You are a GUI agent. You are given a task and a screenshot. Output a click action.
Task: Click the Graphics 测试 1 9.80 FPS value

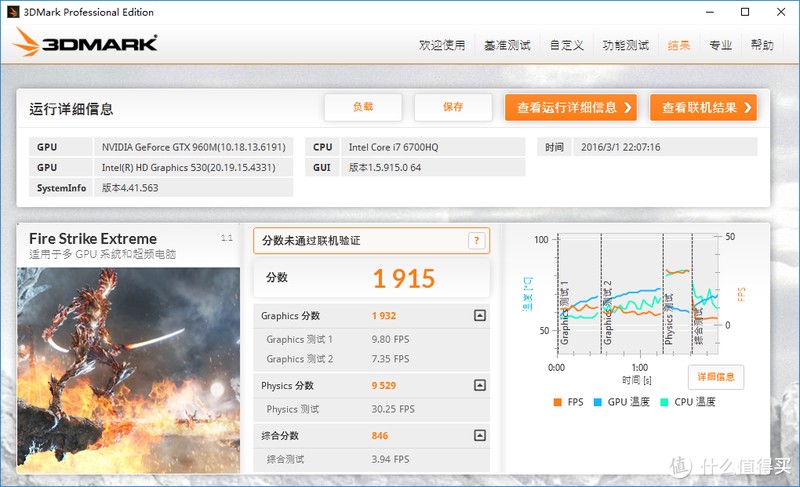click(390, 340)
